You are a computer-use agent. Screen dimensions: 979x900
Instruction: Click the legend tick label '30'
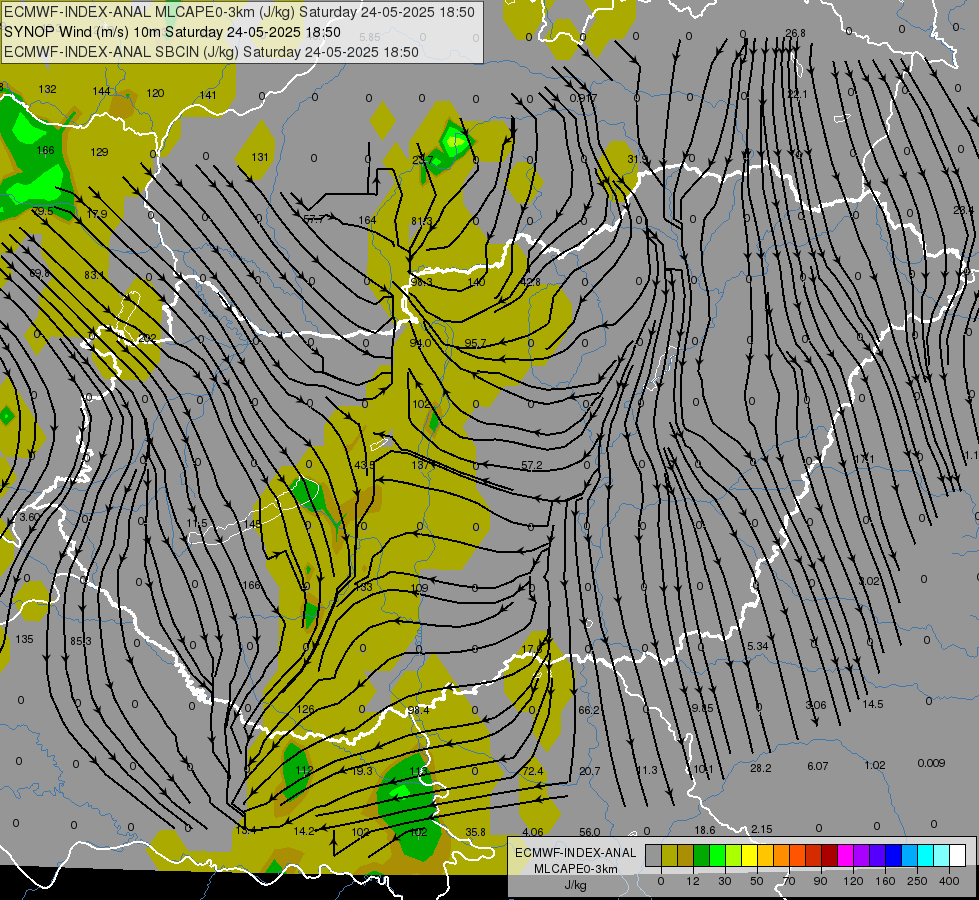click(724, 881)
